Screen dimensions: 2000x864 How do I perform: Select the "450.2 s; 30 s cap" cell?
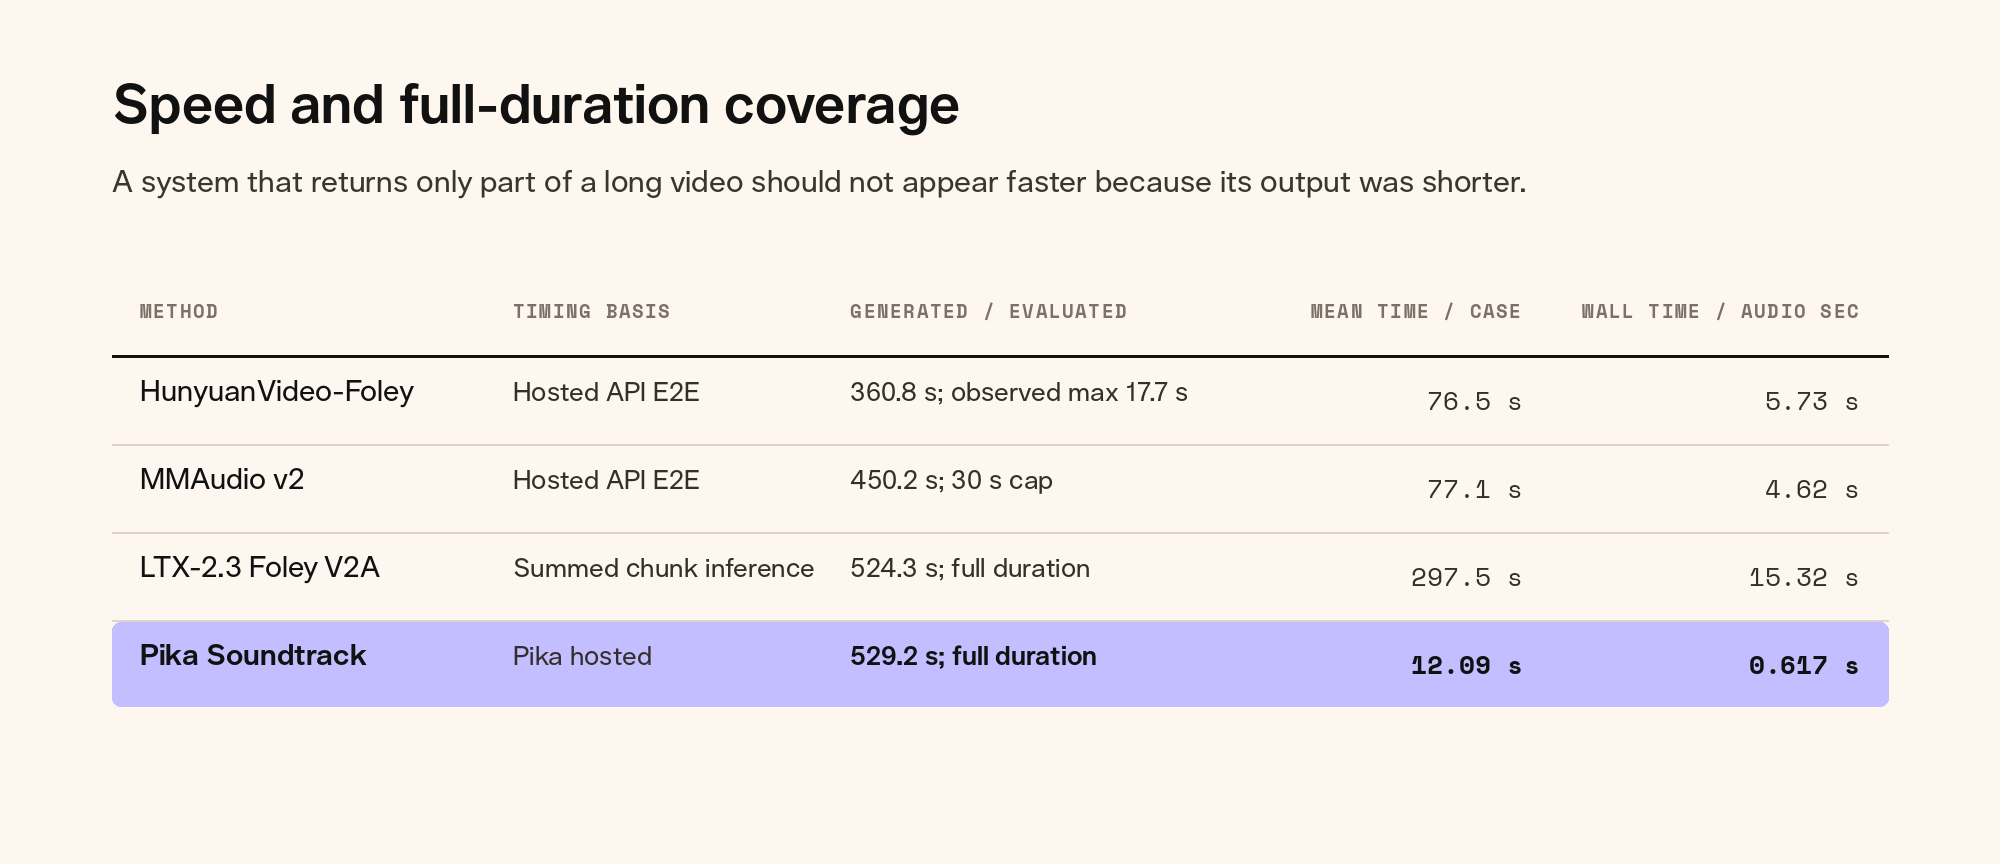tap(951, 480)
